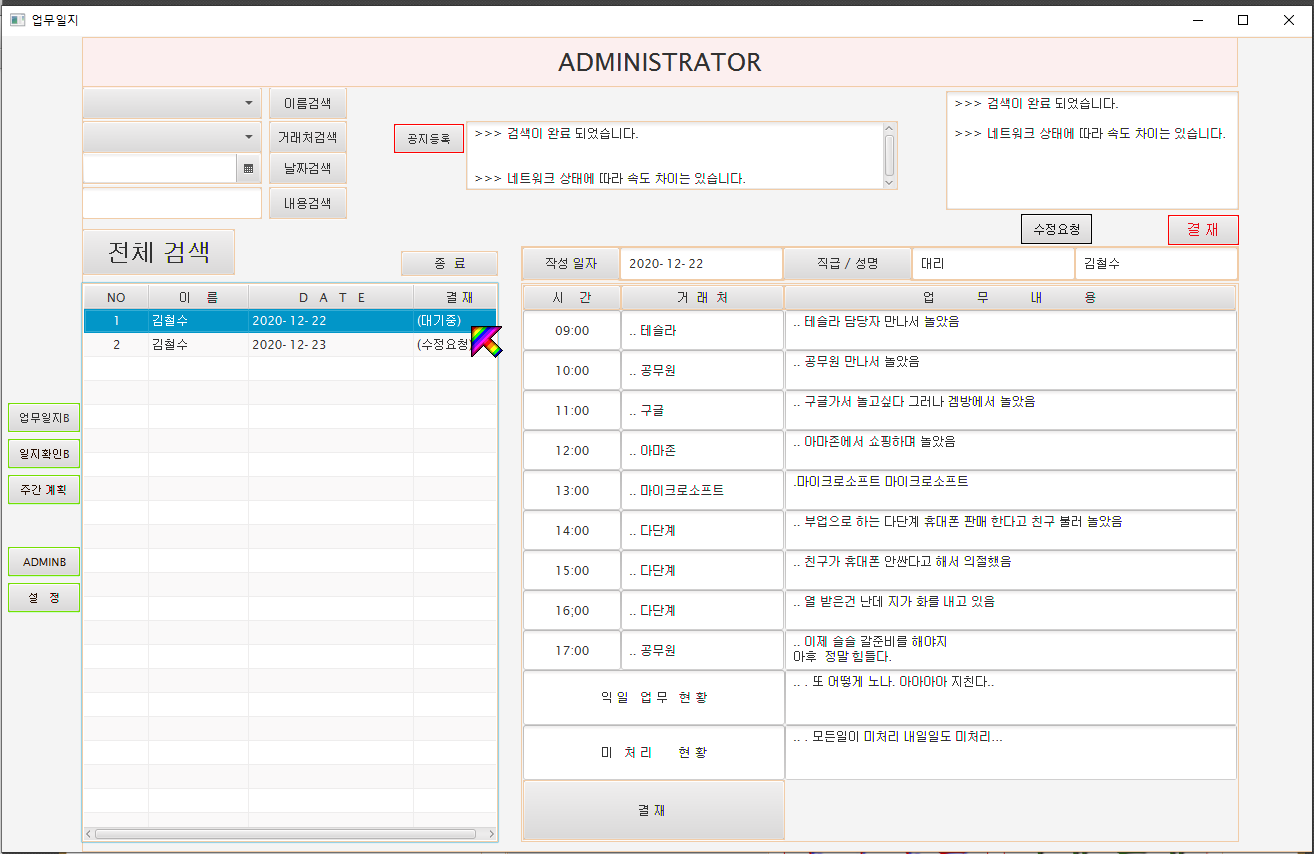Click the list horizontal scrollbar right arrow
Viewport: 1314px width, 854px height.
click(490, 833)
